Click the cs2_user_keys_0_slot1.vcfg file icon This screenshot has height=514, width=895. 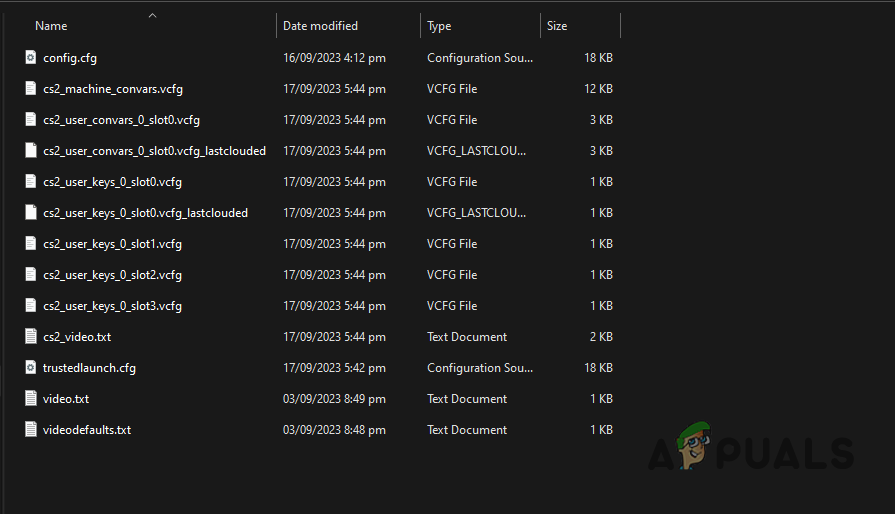[x=31, y=243]
